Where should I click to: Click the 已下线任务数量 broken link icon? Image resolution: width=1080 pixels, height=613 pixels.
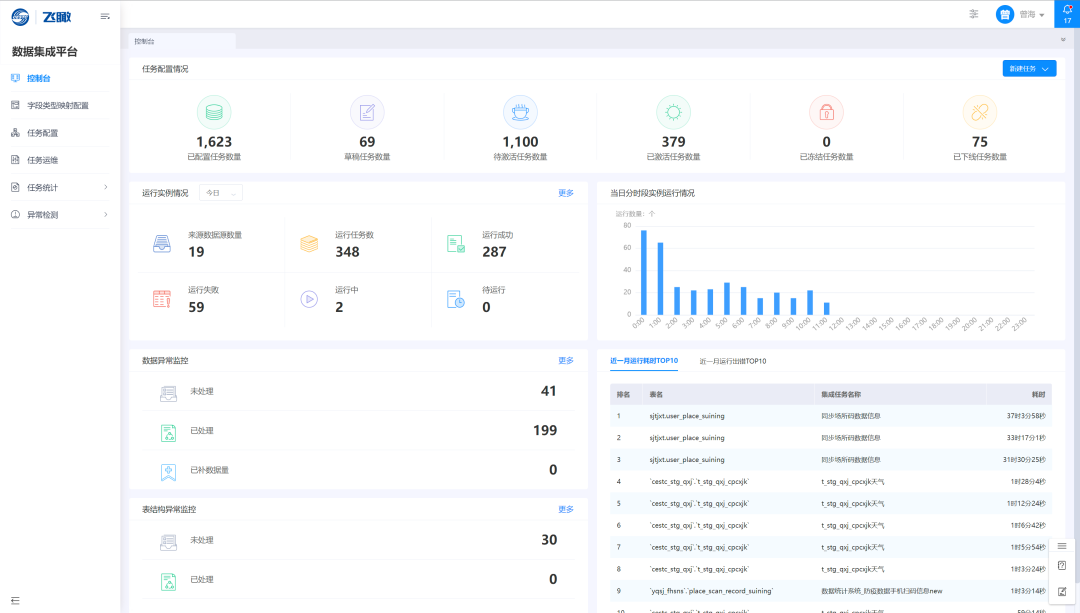tap(979, 111)
